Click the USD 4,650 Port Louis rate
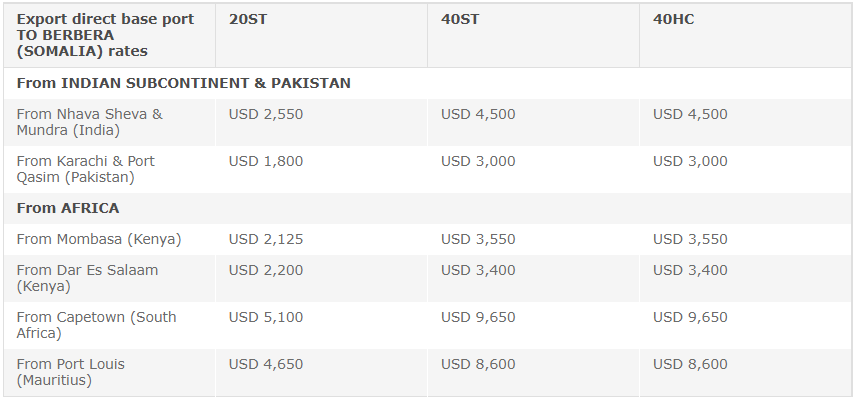859x400 pixels. pos(266,364)
